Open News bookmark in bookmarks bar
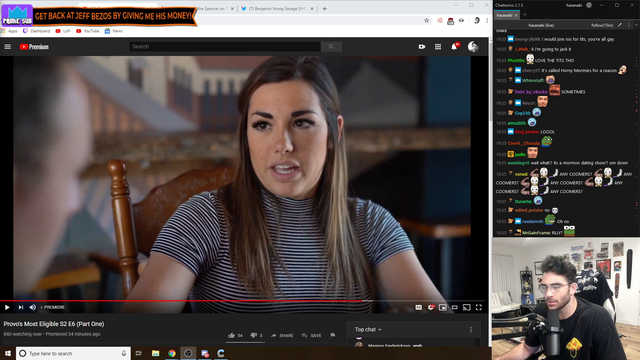This screenshot has height=360, width=640. pos(113,31)
